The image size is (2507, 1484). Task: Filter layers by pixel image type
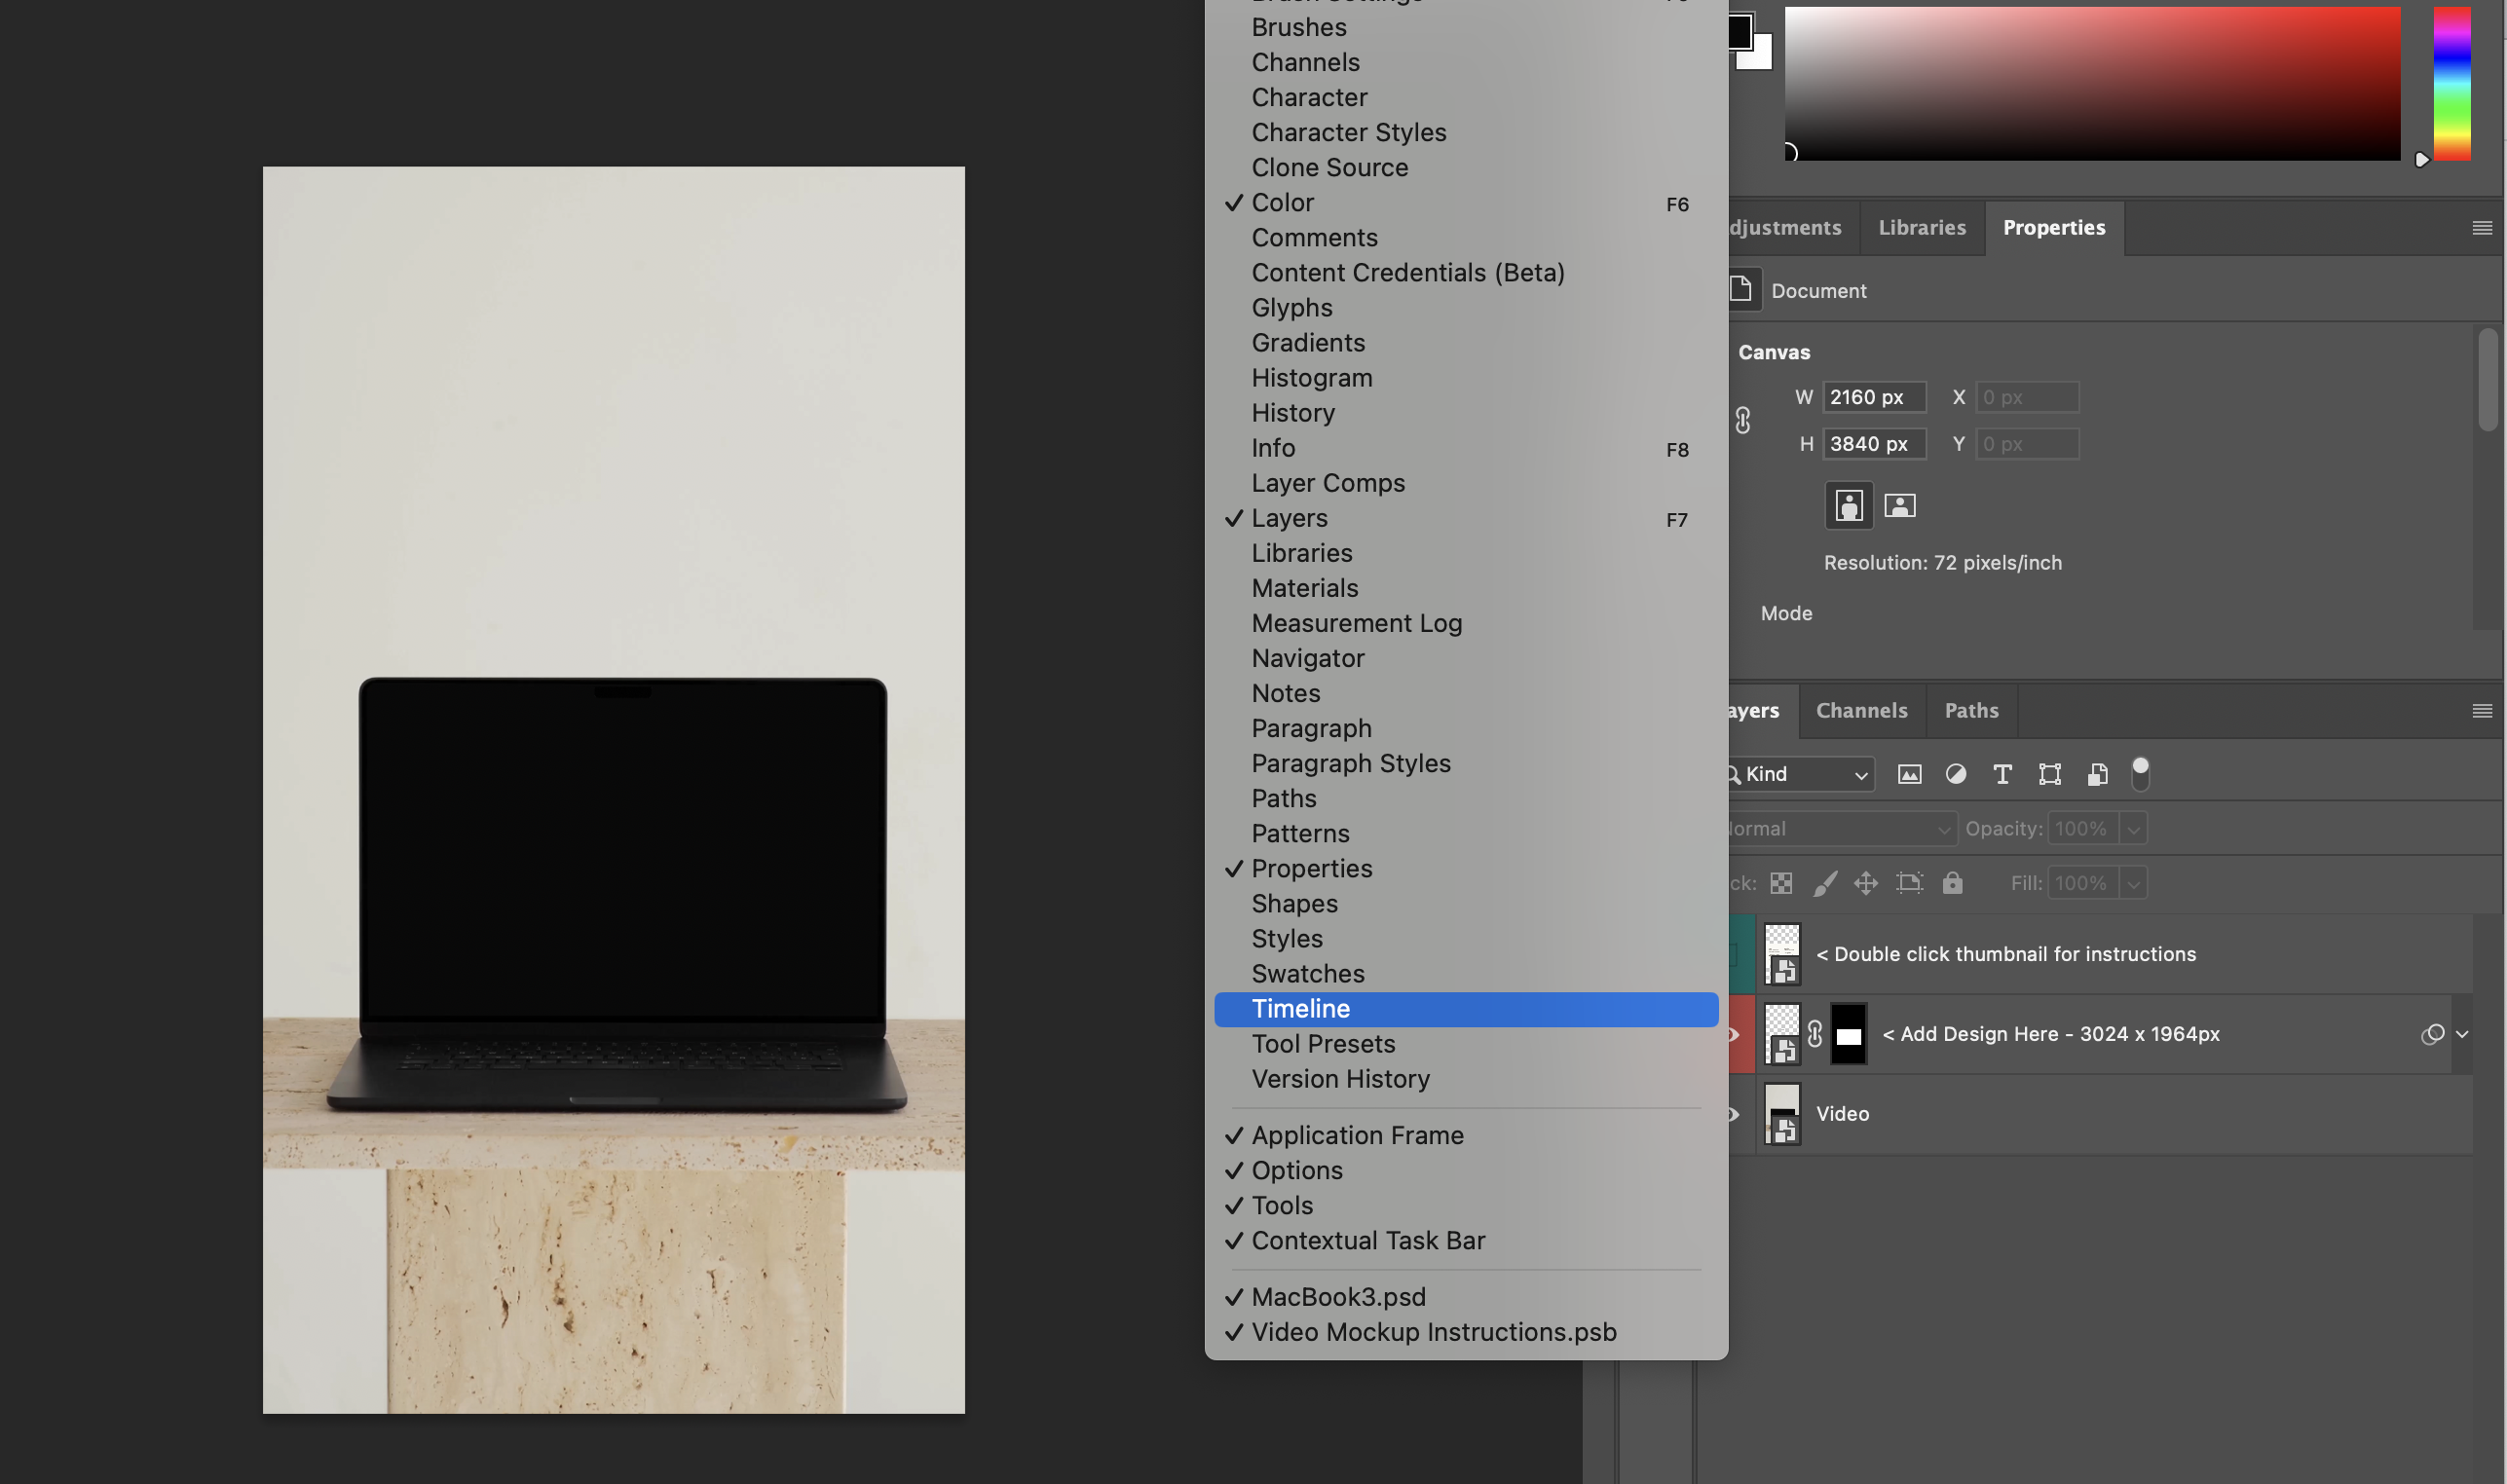point(1909,774)
